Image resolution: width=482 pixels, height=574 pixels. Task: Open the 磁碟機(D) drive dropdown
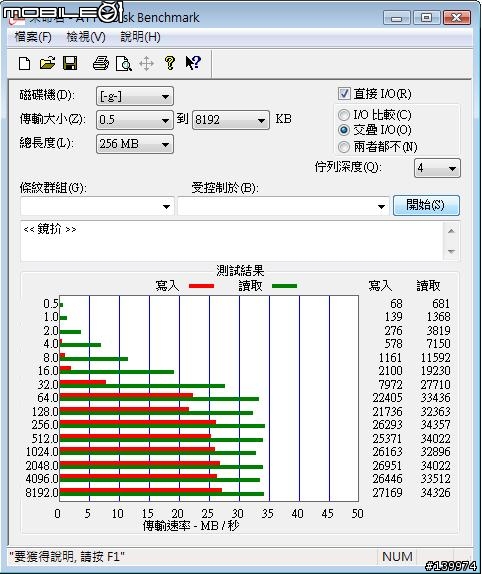click(x=135, y=97)
